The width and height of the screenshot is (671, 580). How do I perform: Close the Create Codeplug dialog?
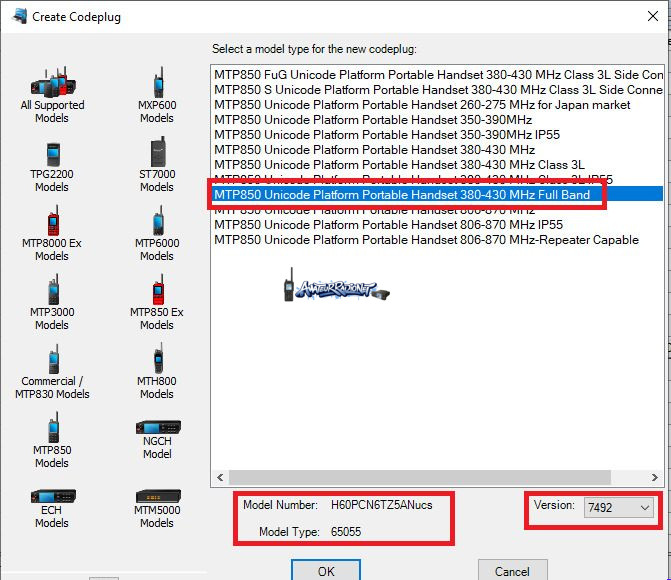(653, 16)
